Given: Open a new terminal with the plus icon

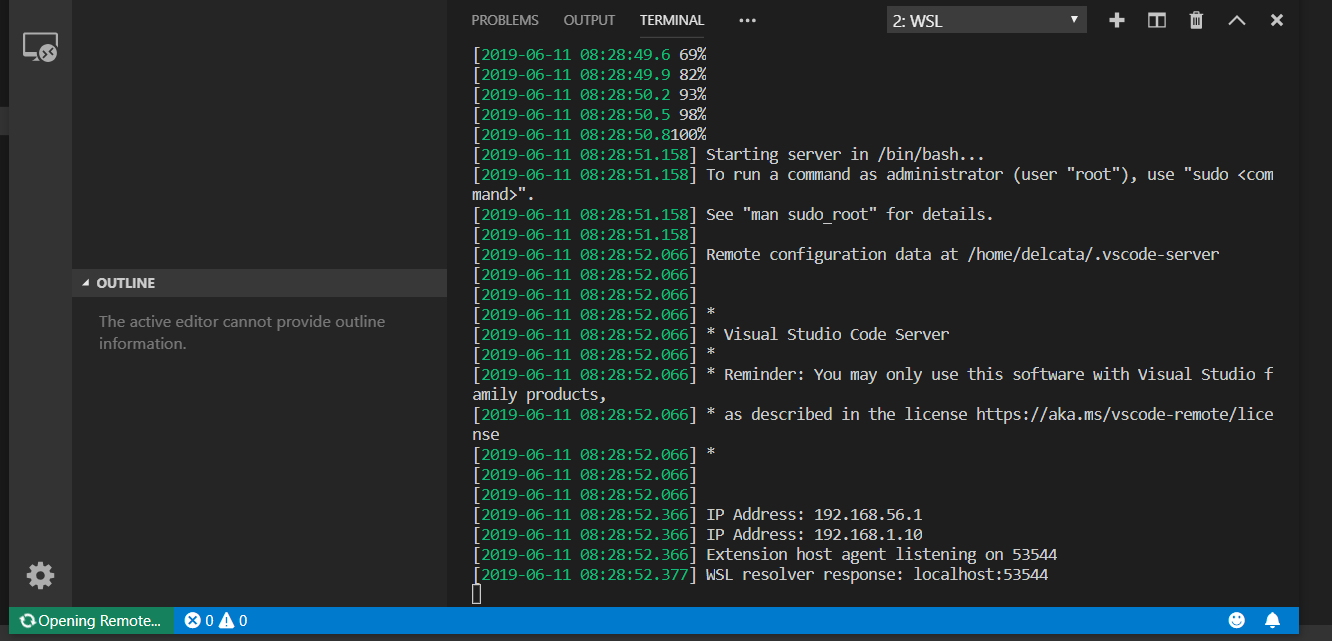Looking at the screenshot, I should pos(1116,19).
